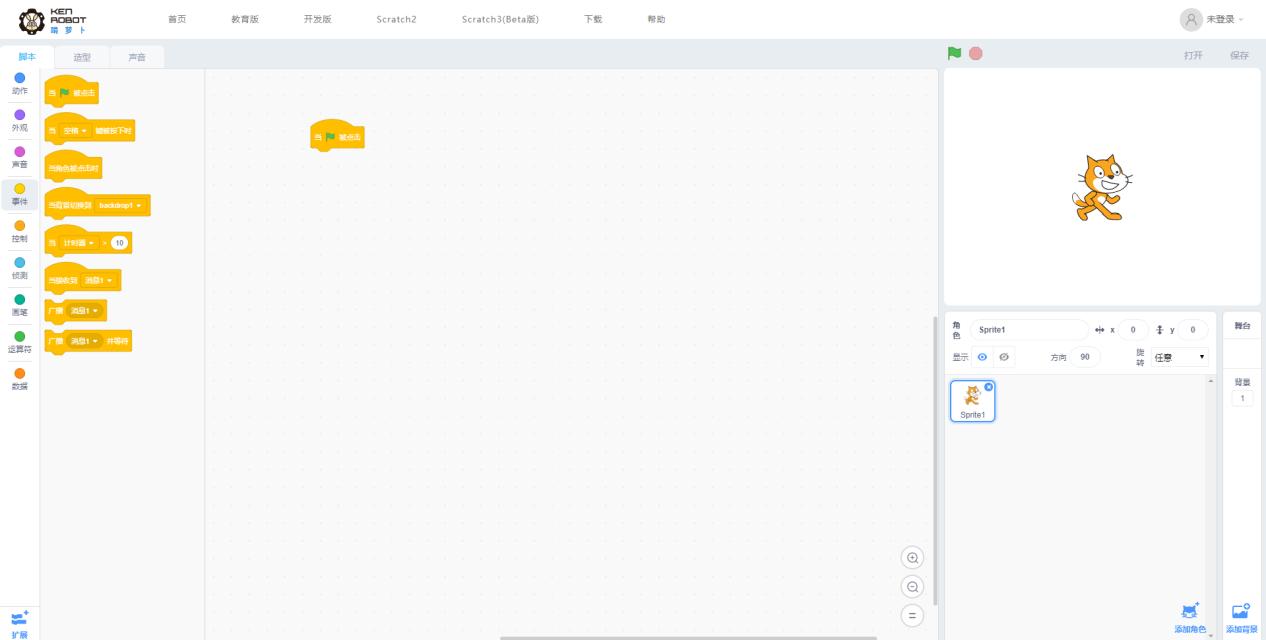Open the backdrop1 dropdown in palette block
Screen dimensions: 1266x640
tap(120, 205)
